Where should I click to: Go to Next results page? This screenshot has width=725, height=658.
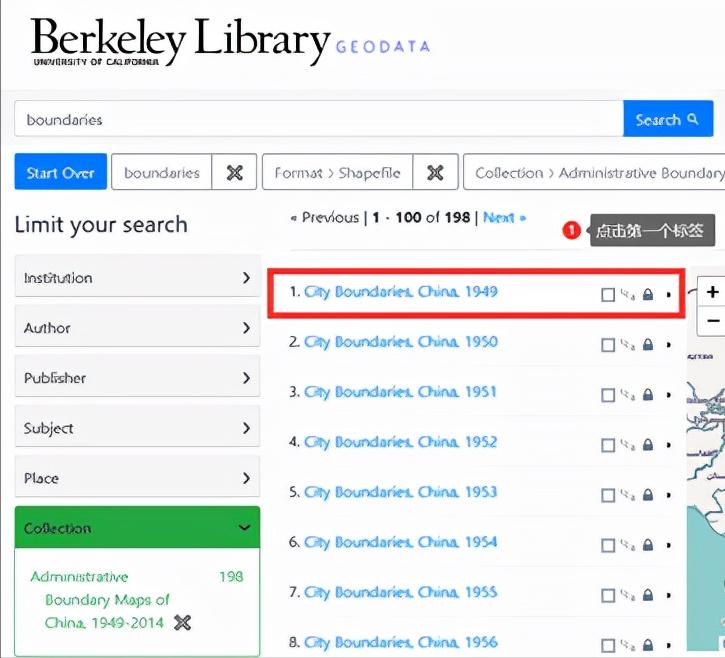click(500, 217)
